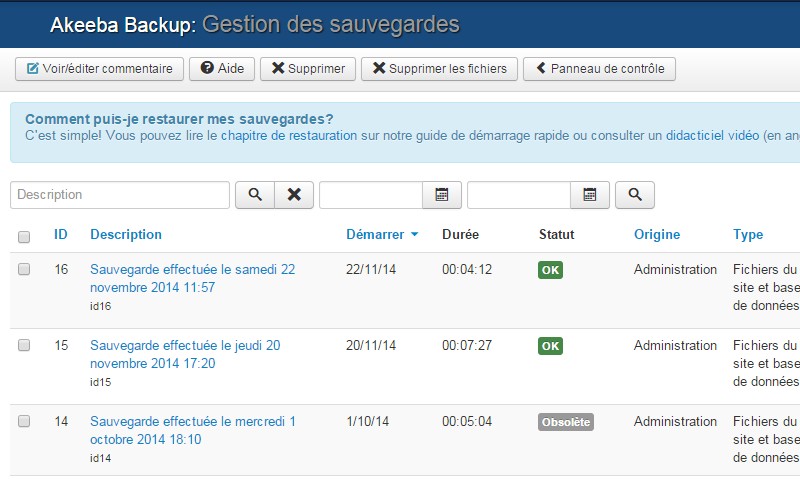Open the first date calendar picker
This screenshot has height=500, width=800.
[442, 195]
